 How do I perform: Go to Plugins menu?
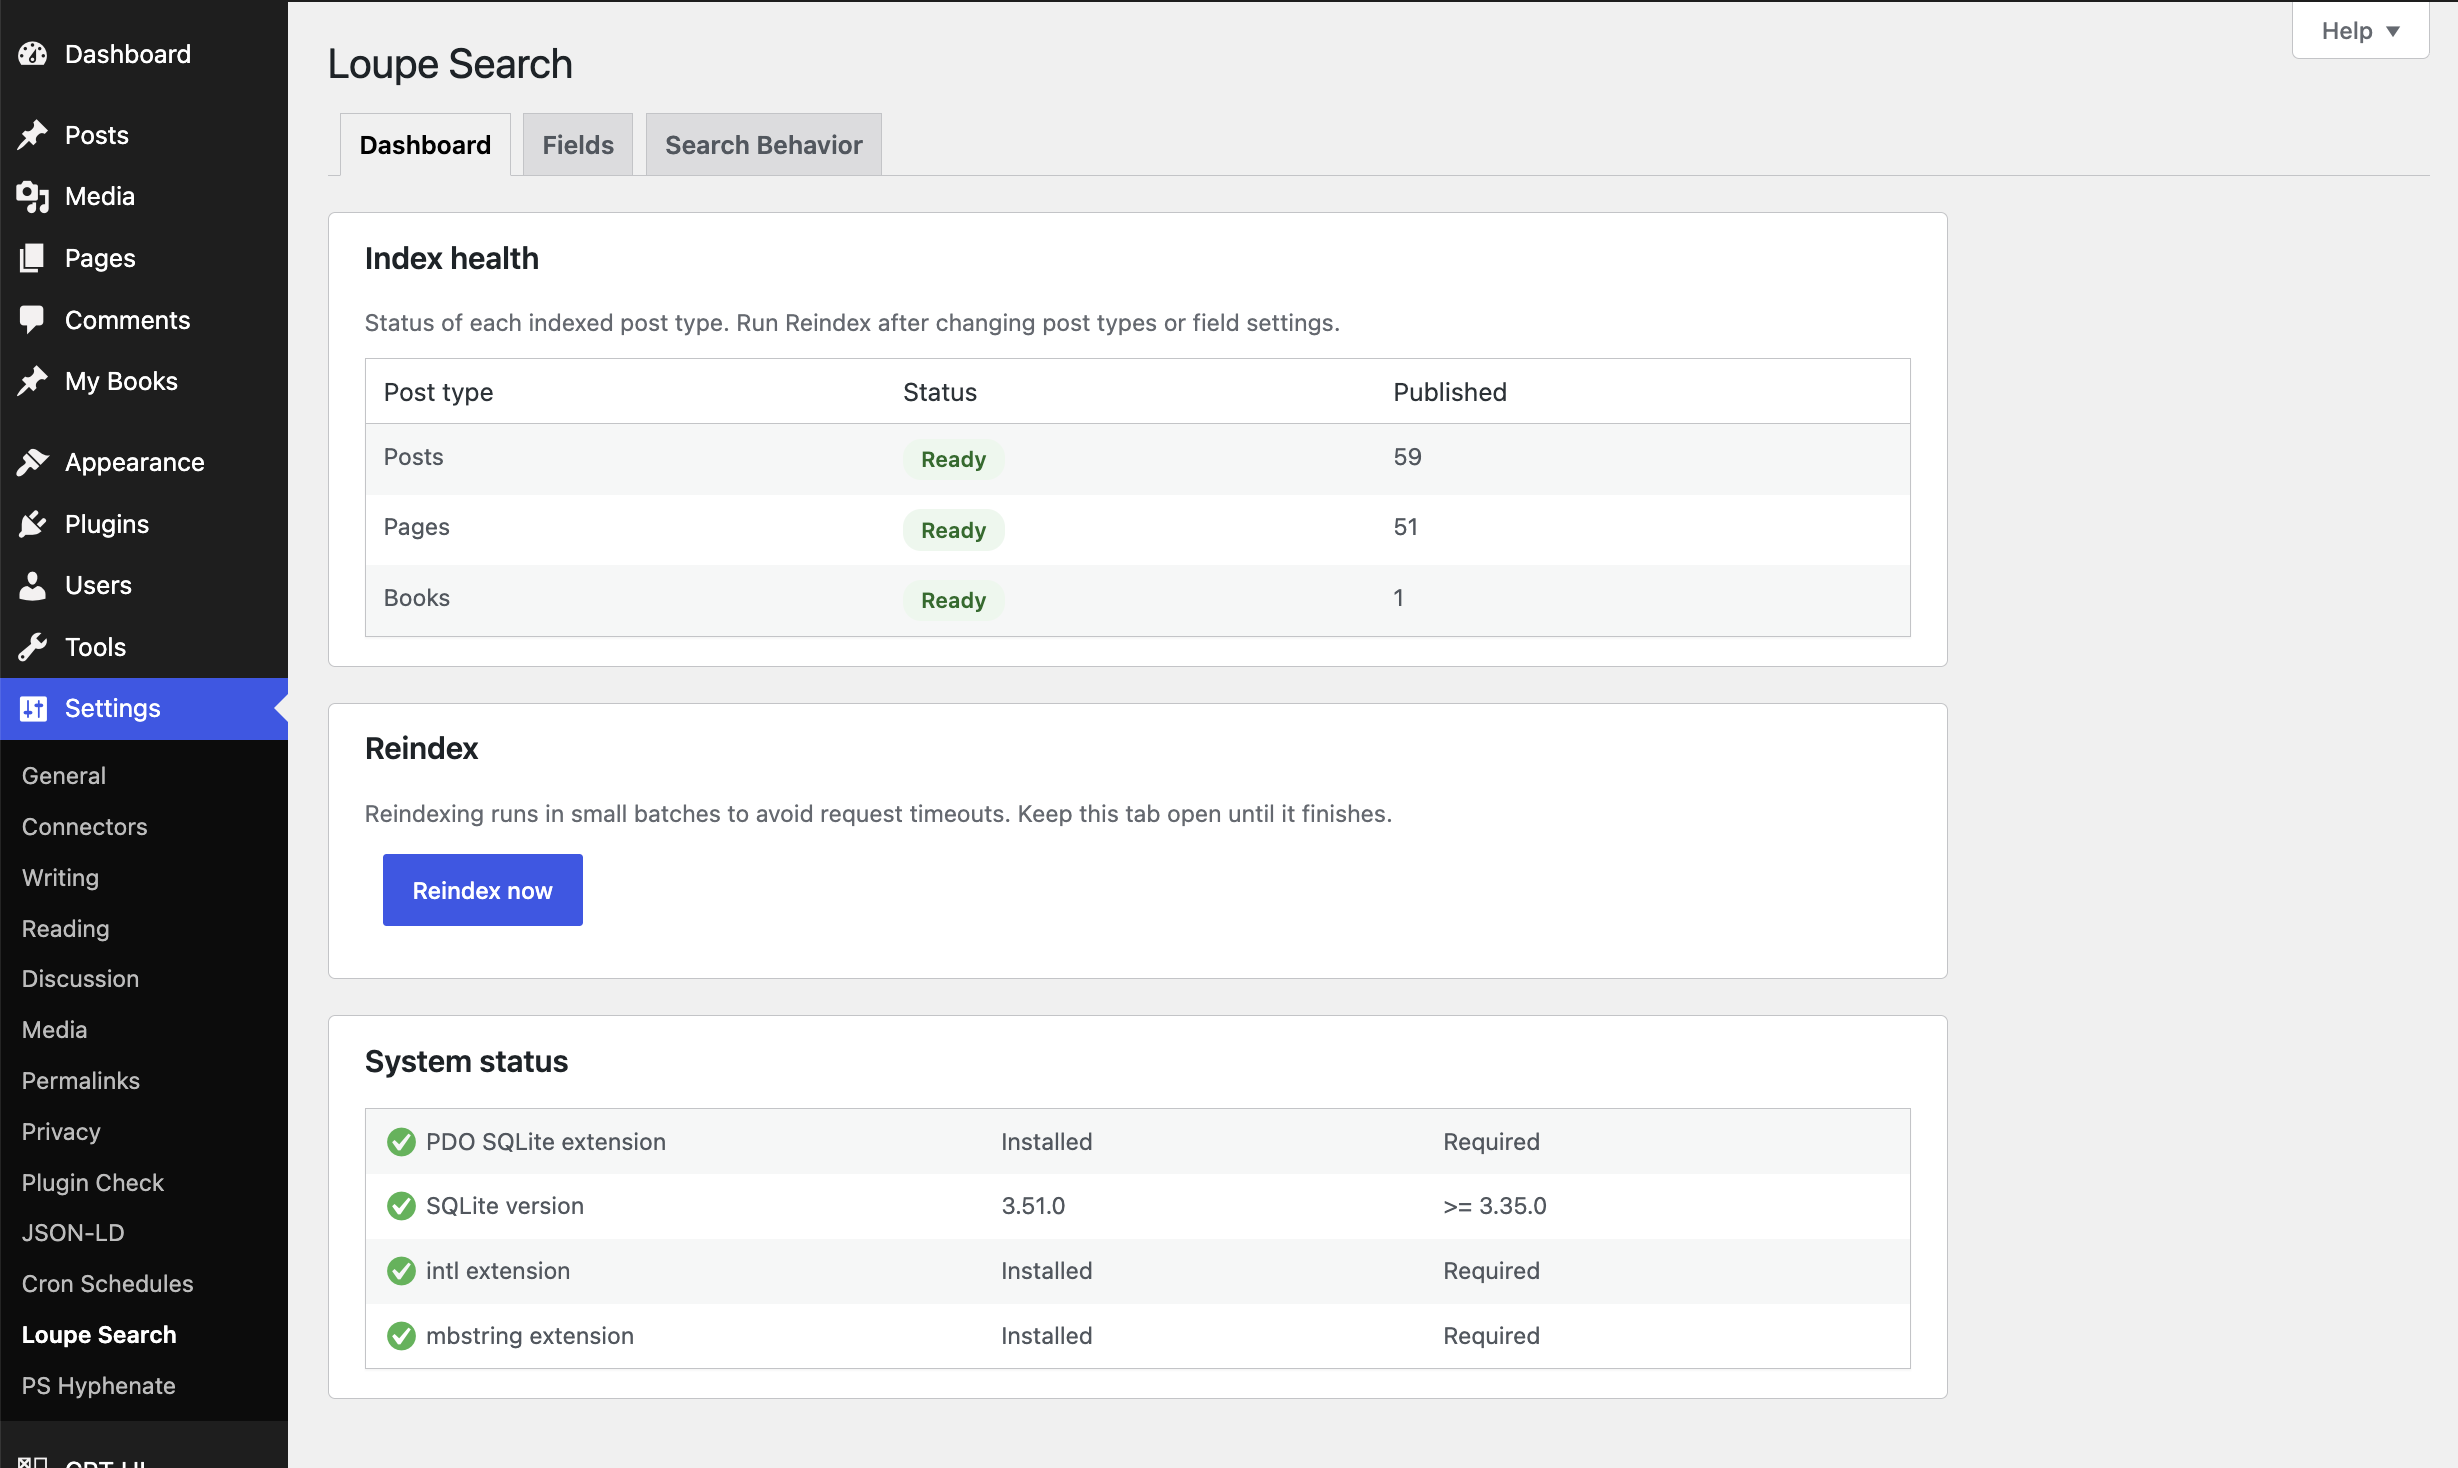[x=144, y=524]
